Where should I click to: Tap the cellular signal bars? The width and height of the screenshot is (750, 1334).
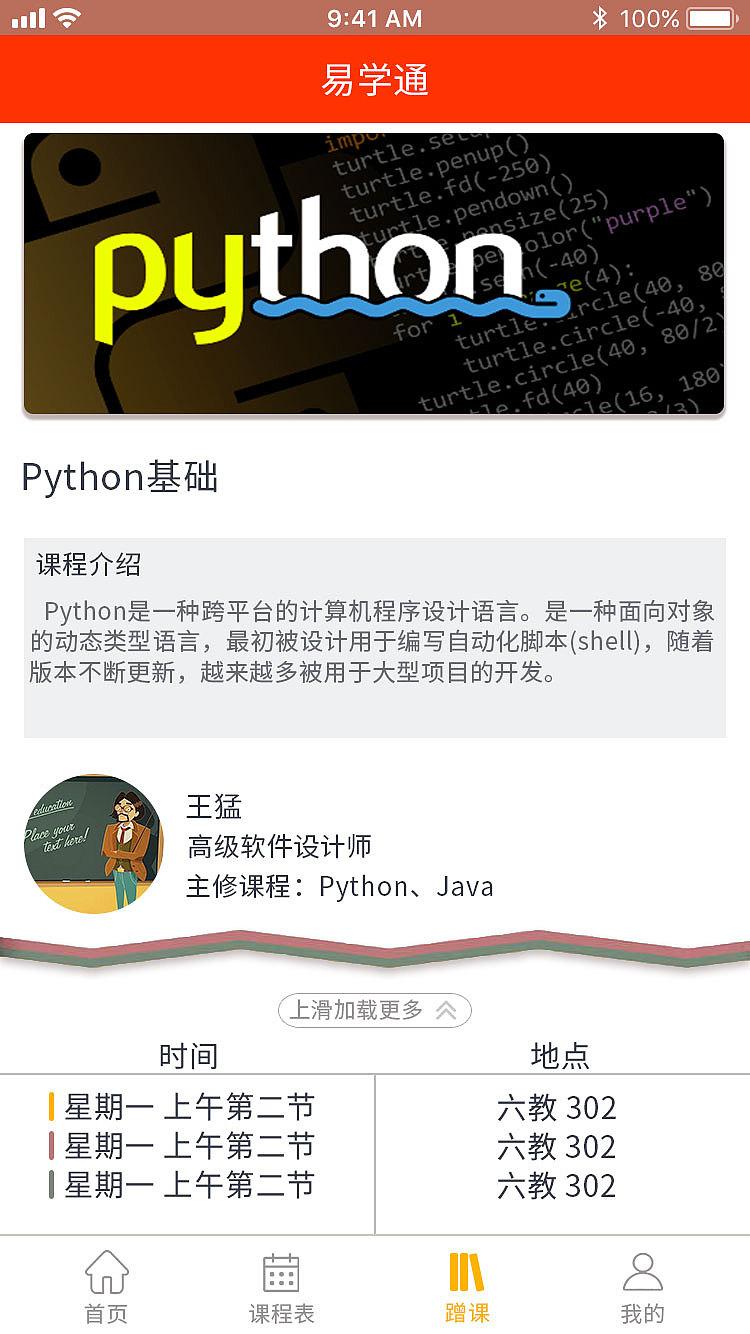pyautogui.click(x=29, y=18)
